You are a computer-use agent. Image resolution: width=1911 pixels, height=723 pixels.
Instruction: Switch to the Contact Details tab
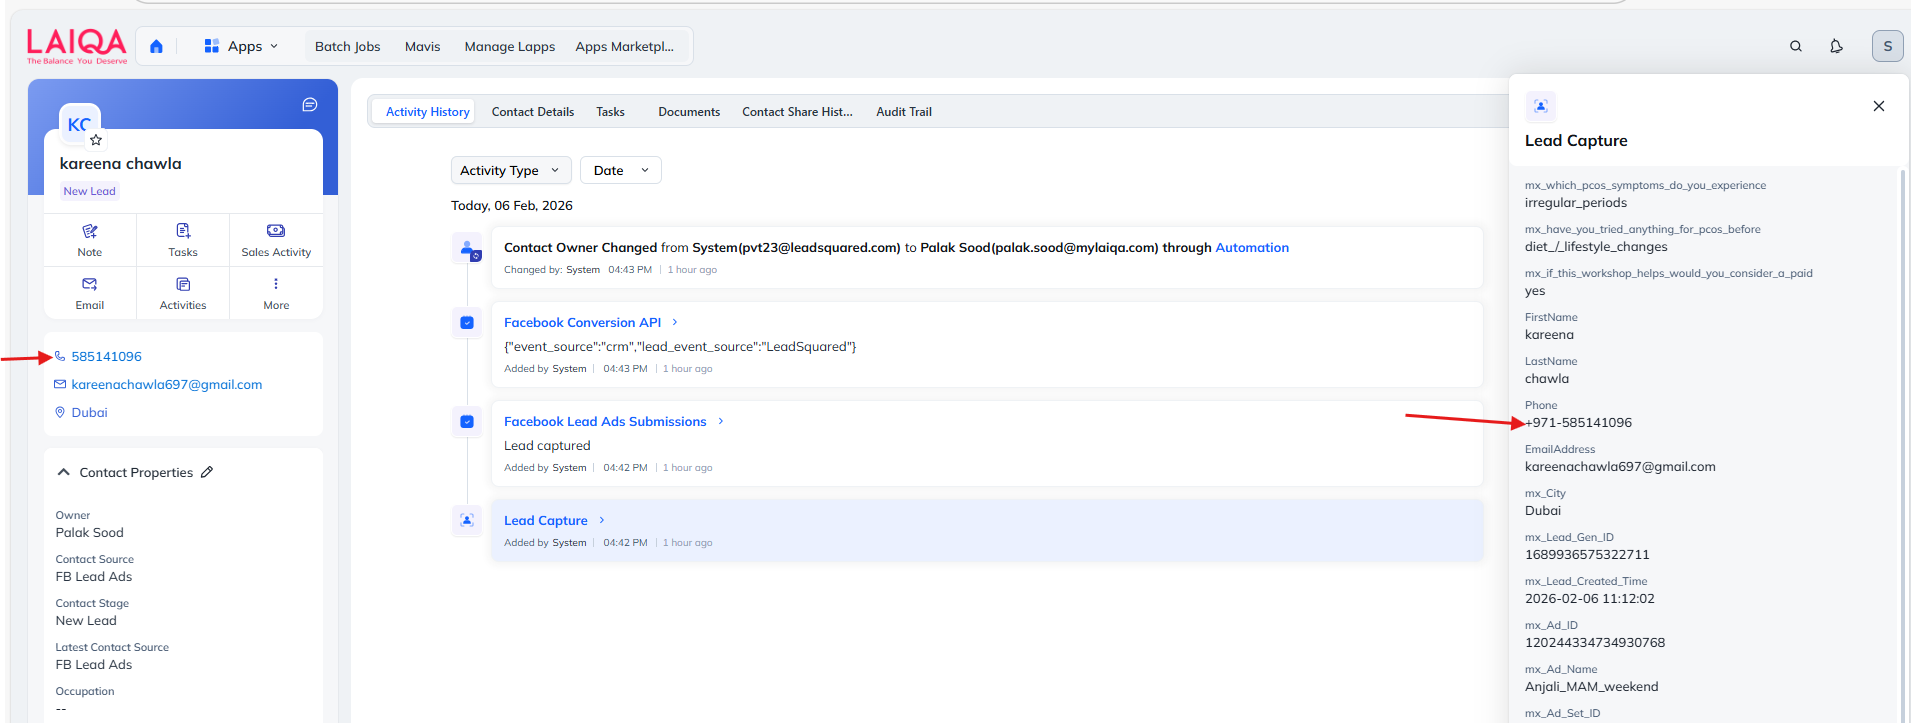[532, 112]
